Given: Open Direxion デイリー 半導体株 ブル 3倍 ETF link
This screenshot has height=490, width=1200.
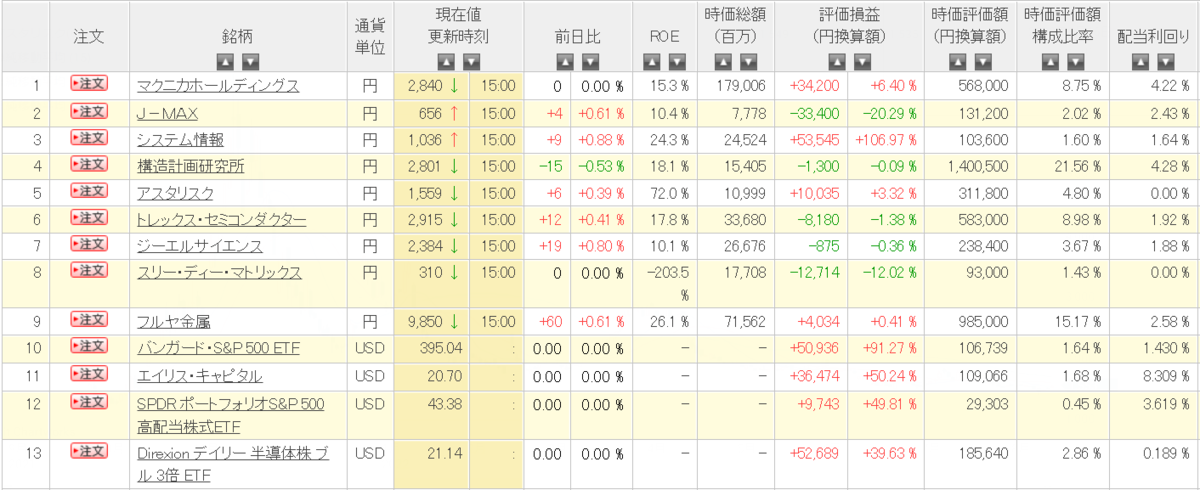Looking at the screenshot, I should coord(234,463).
